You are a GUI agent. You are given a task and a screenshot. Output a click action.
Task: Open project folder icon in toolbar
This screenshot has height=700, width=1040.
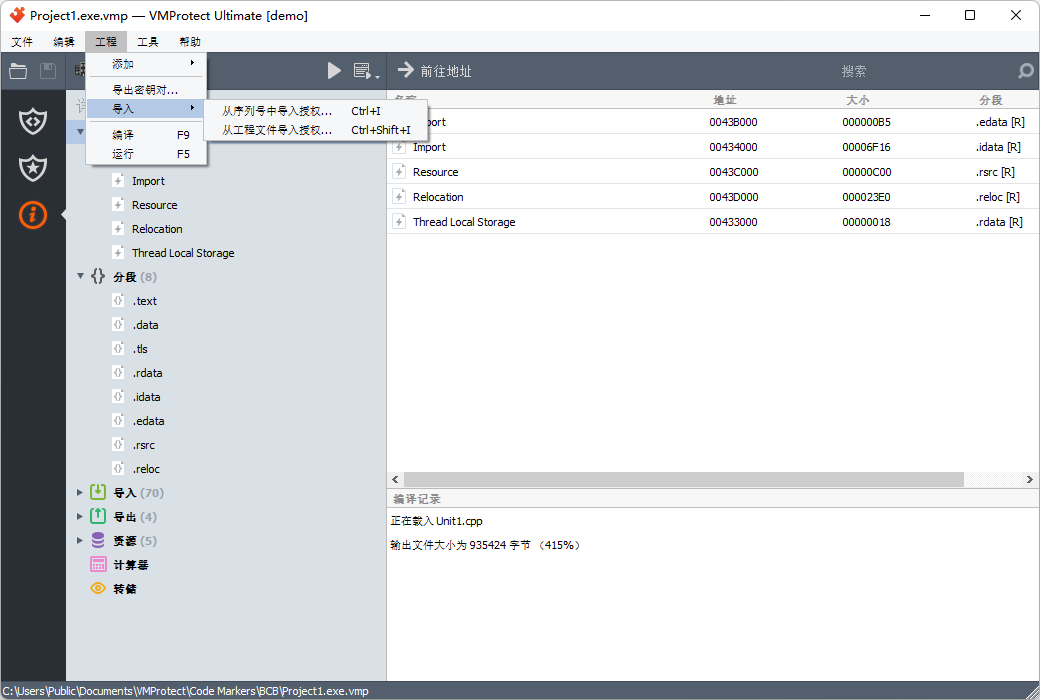tap(18, 71)
